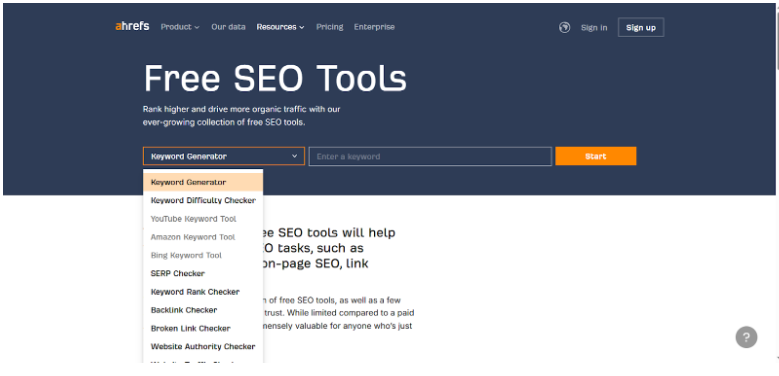Focus the Enter a keyword field
This screenshot has height=376, width=779.
click(430, 156)
